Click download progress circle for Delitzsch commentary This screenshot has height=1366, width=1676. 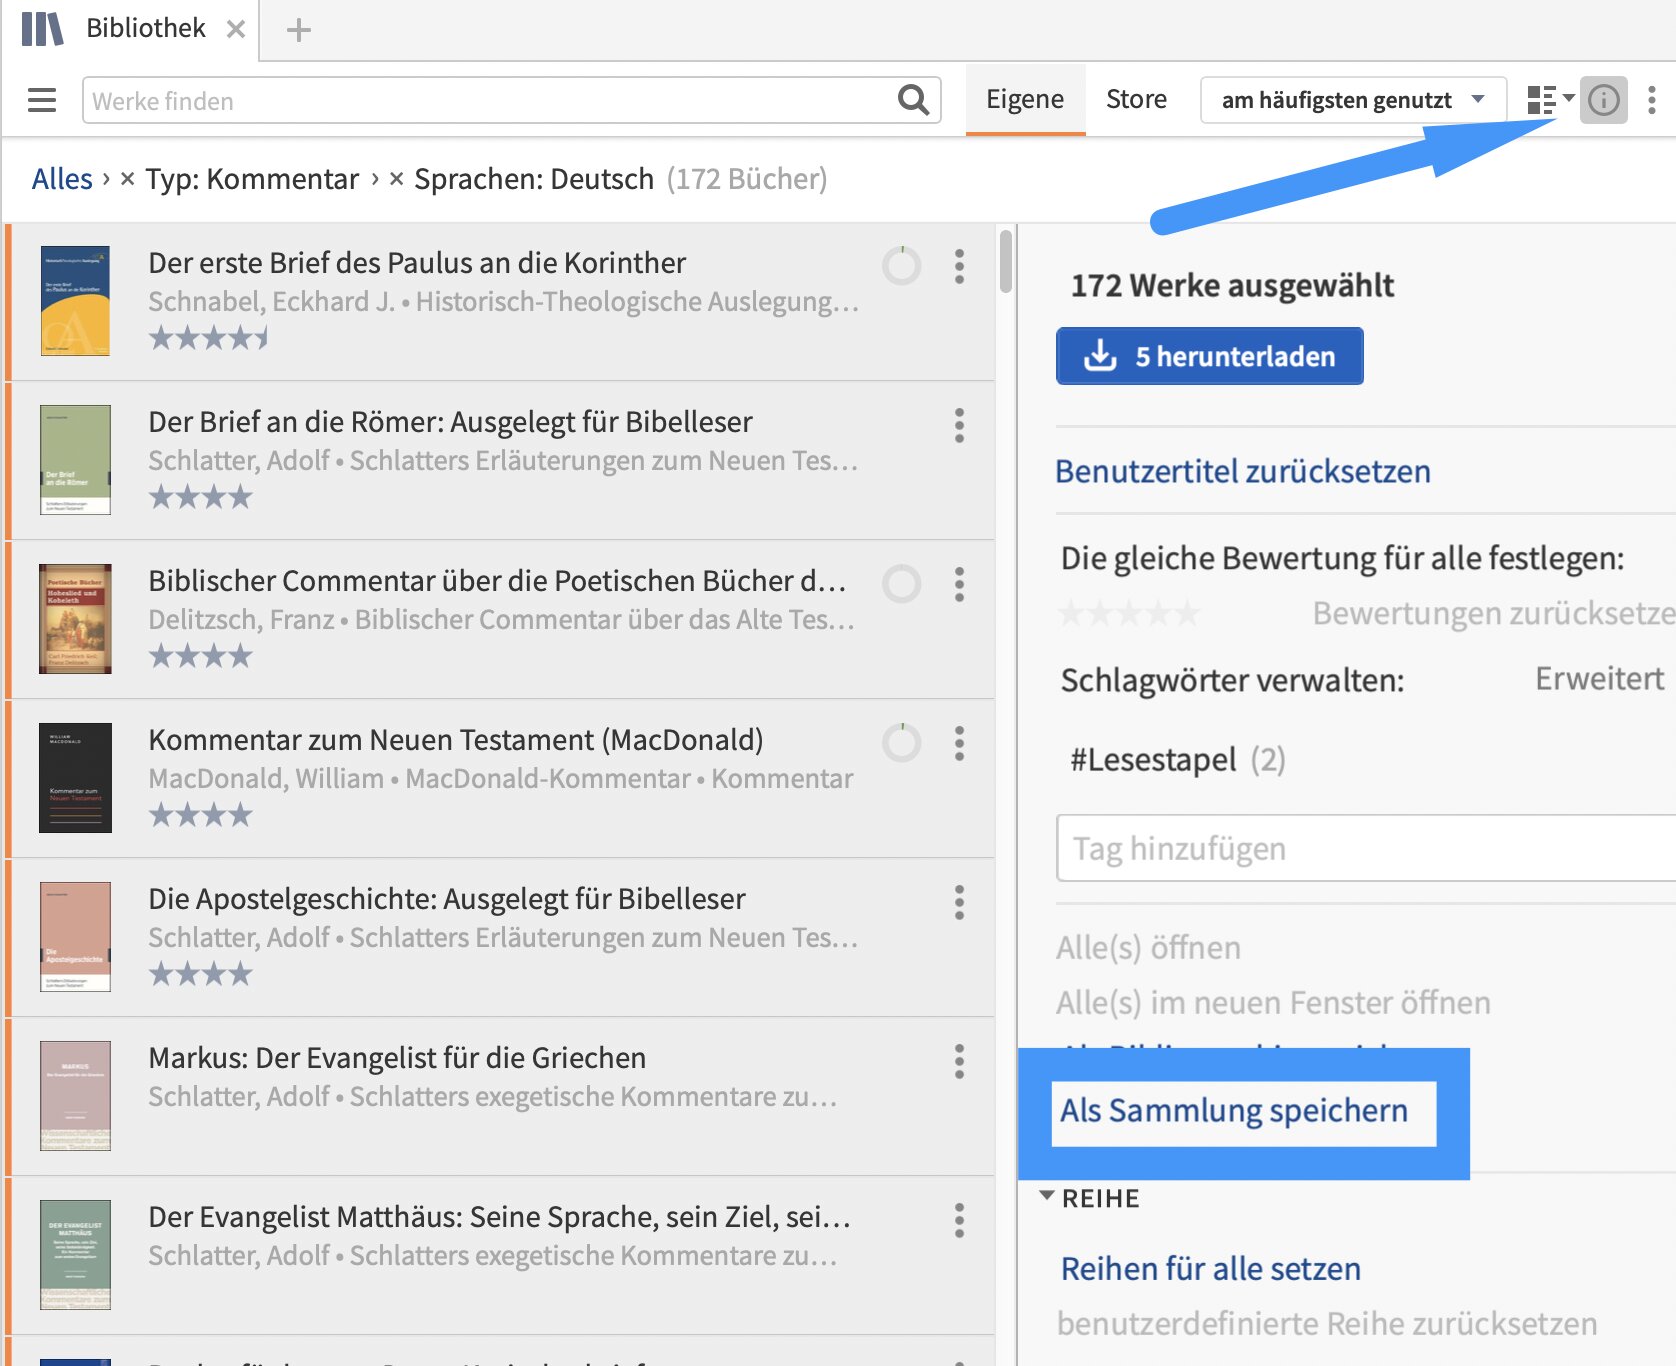pyautogui.click(x=901, y=584)
